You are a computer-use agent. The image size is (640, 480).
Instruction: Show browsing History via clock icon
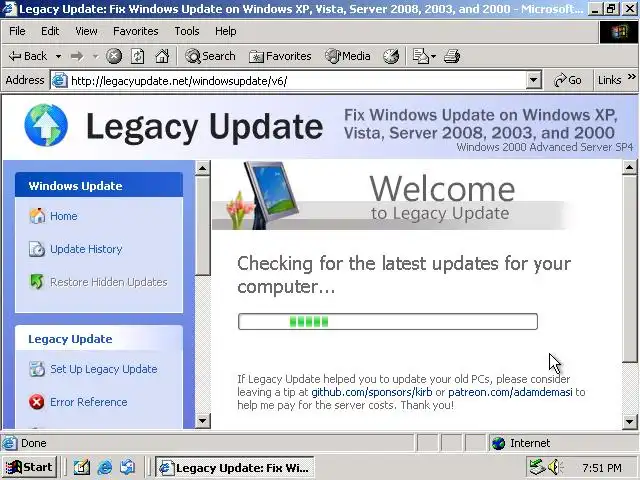point(391,56)
